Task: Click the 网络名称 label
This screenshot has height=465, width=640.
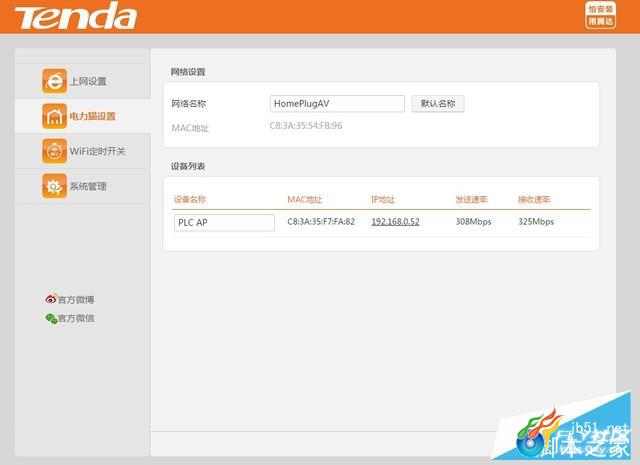Action: (189, 104)
